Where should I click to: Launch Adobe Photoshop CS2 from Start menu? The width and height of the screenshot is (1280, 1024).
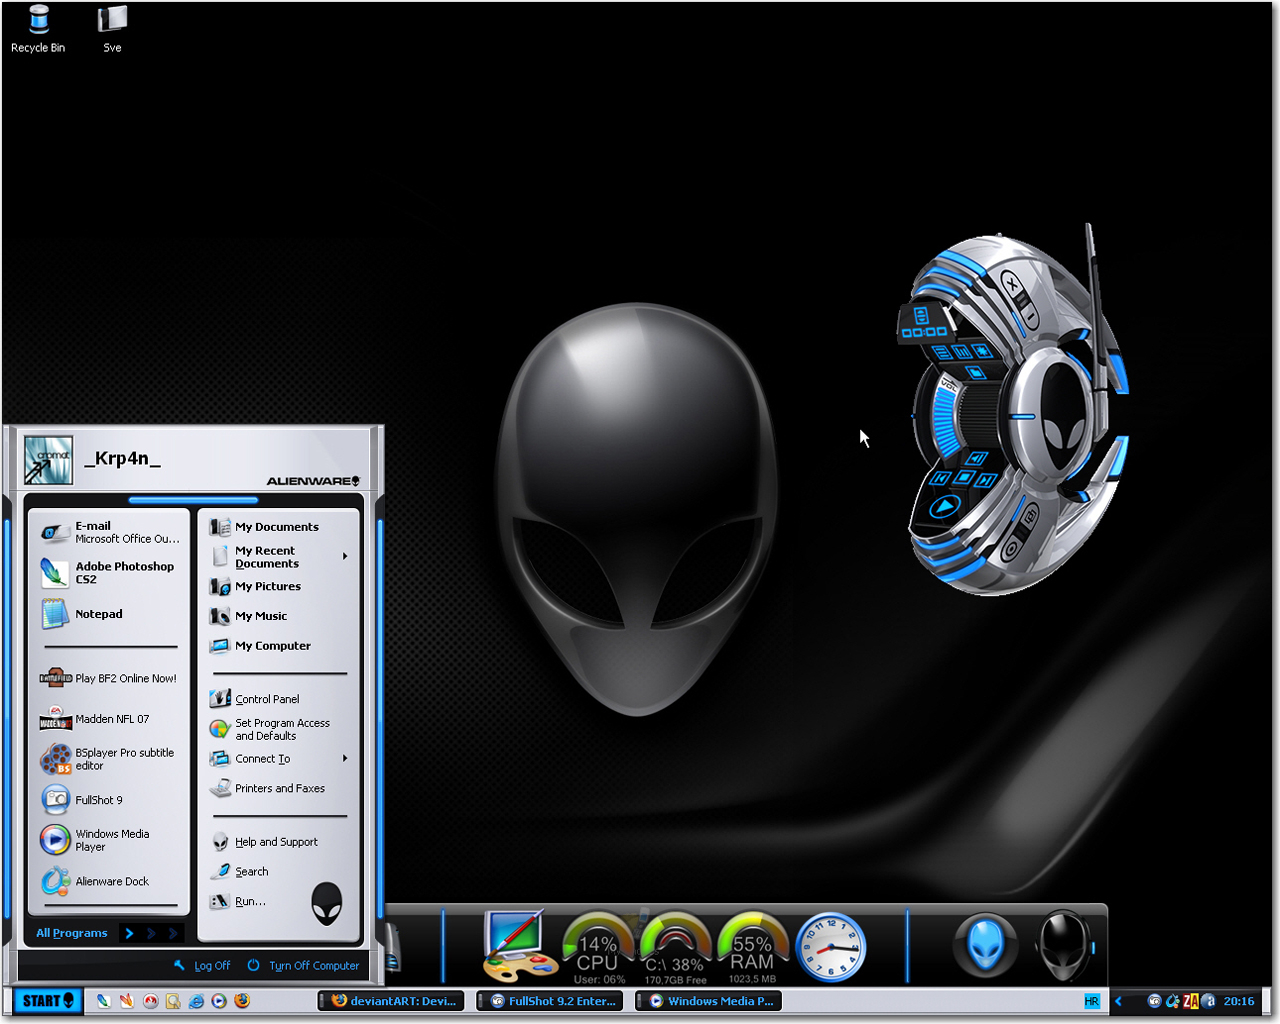[x=110, y=573]
